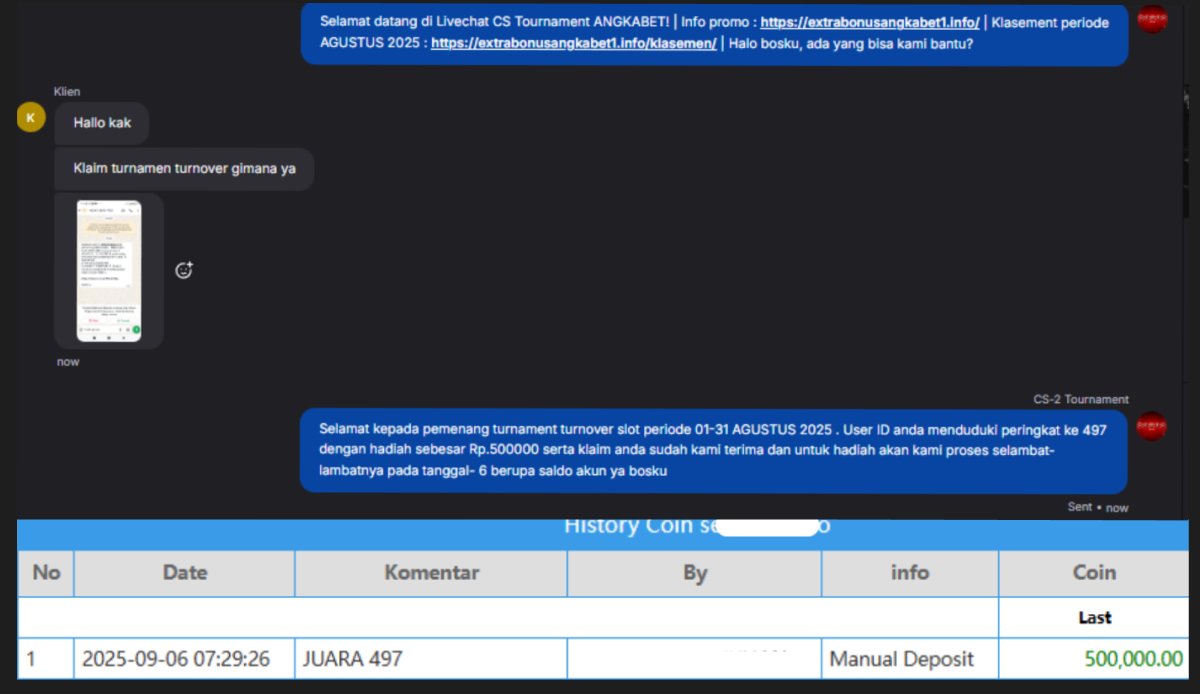Click the client's yellow K avatar
The image size is (1200, 694).
31,118
